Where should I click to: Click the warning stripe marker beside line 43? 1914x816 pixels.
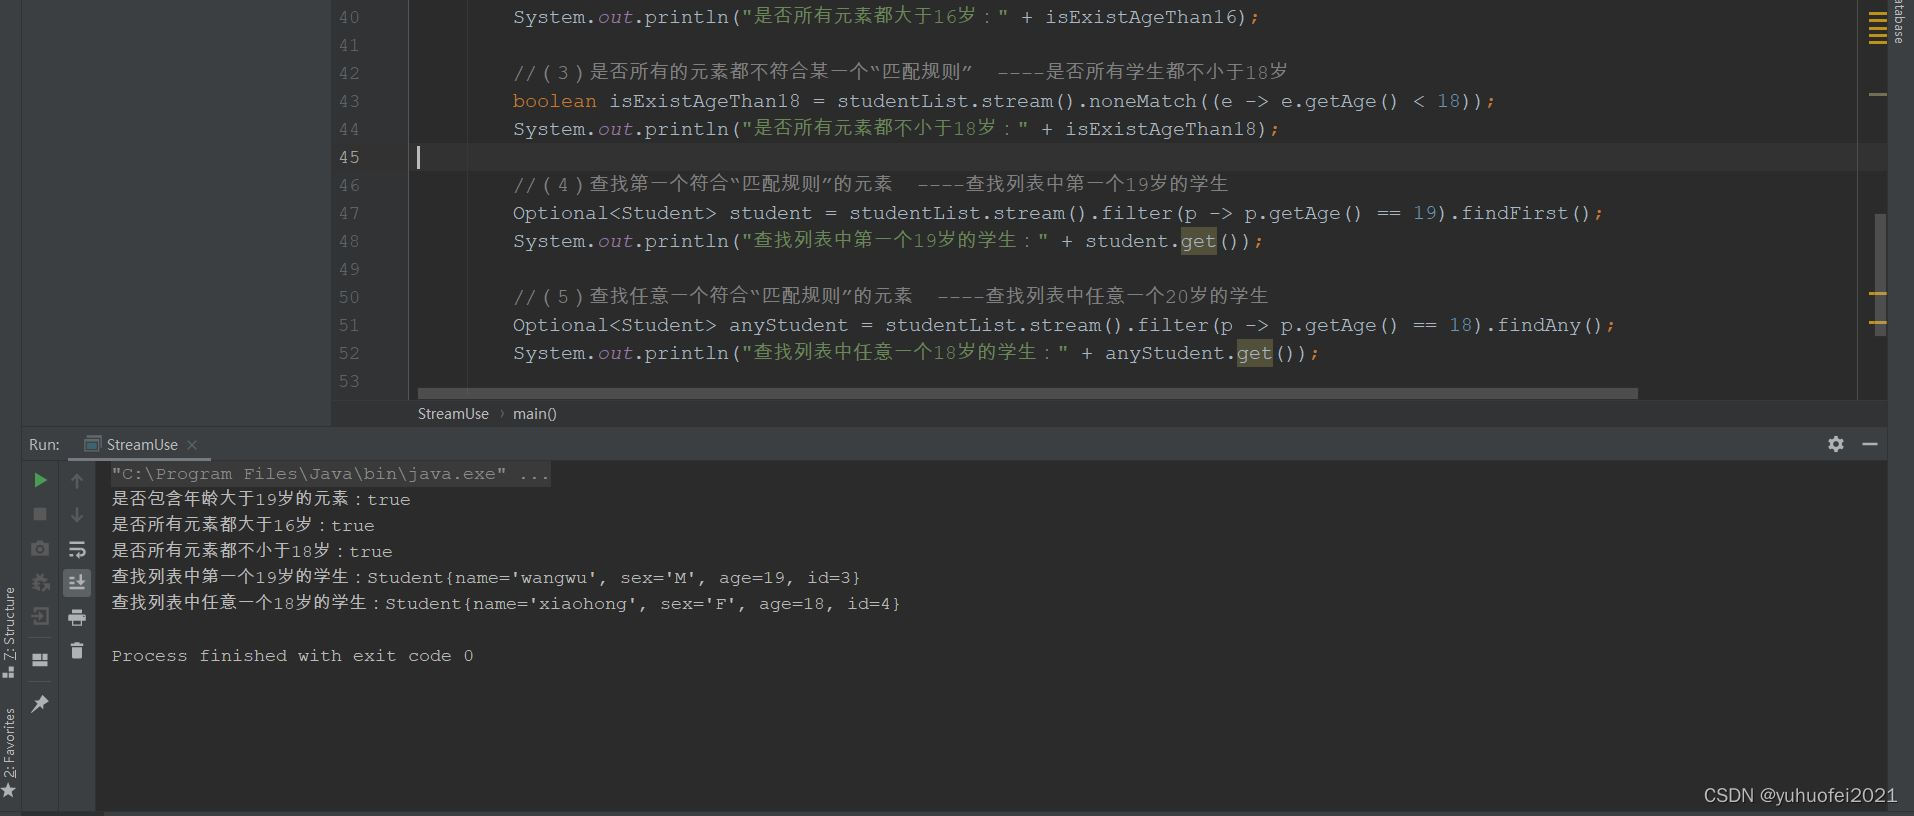1877,95
